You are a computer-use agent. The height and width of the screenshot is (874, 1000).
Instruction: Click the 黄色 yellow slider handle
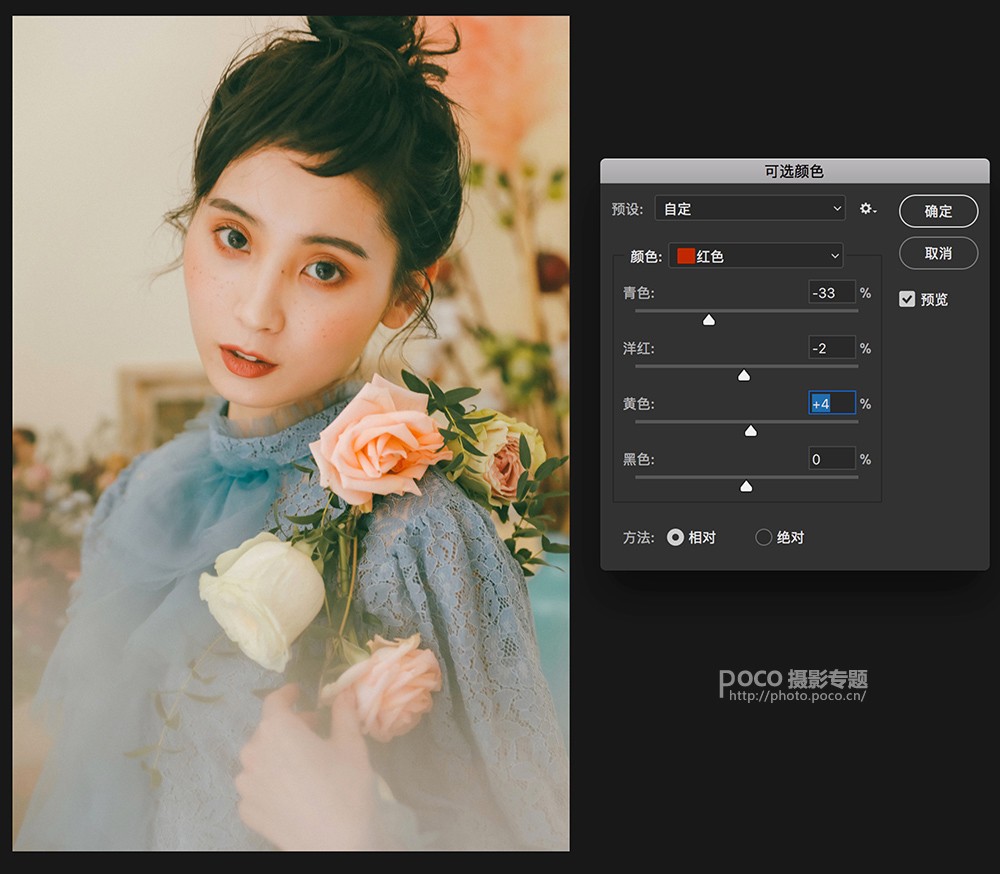[x=751, y=431]
